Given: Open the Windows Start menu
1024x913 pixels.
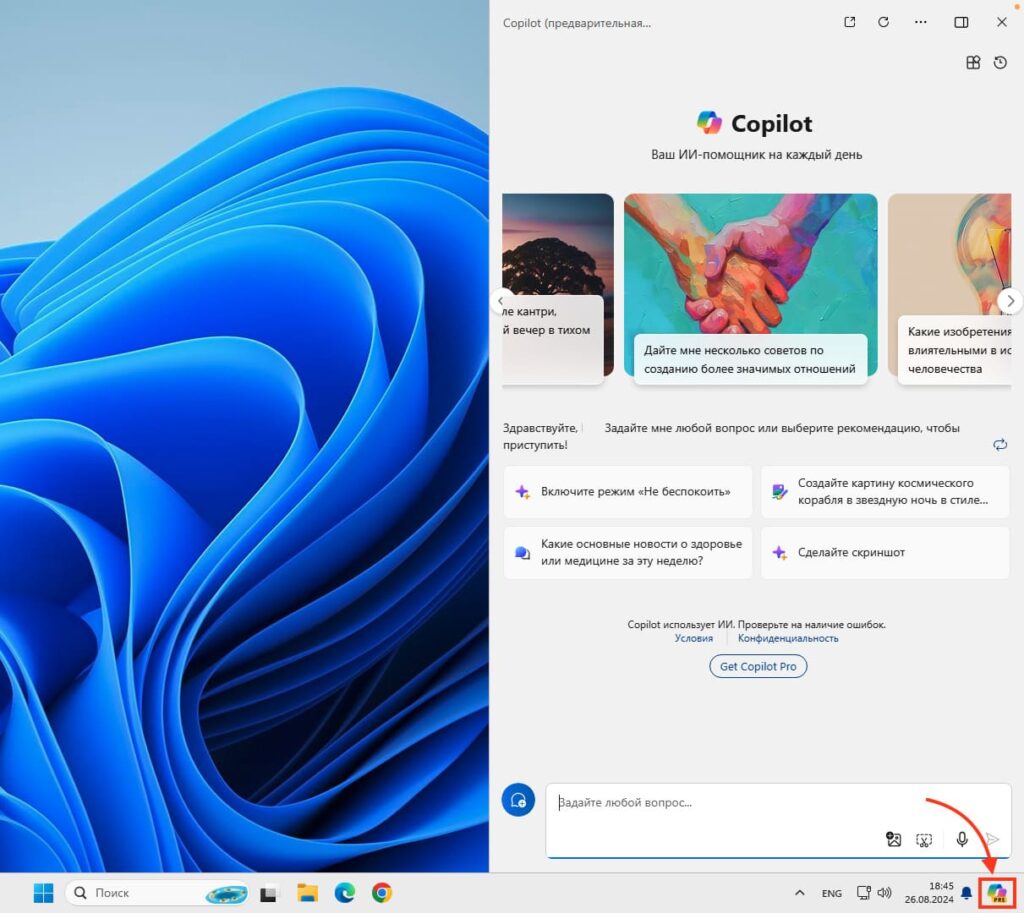Looking at the screenshot, I should click(x=44, y=893).
